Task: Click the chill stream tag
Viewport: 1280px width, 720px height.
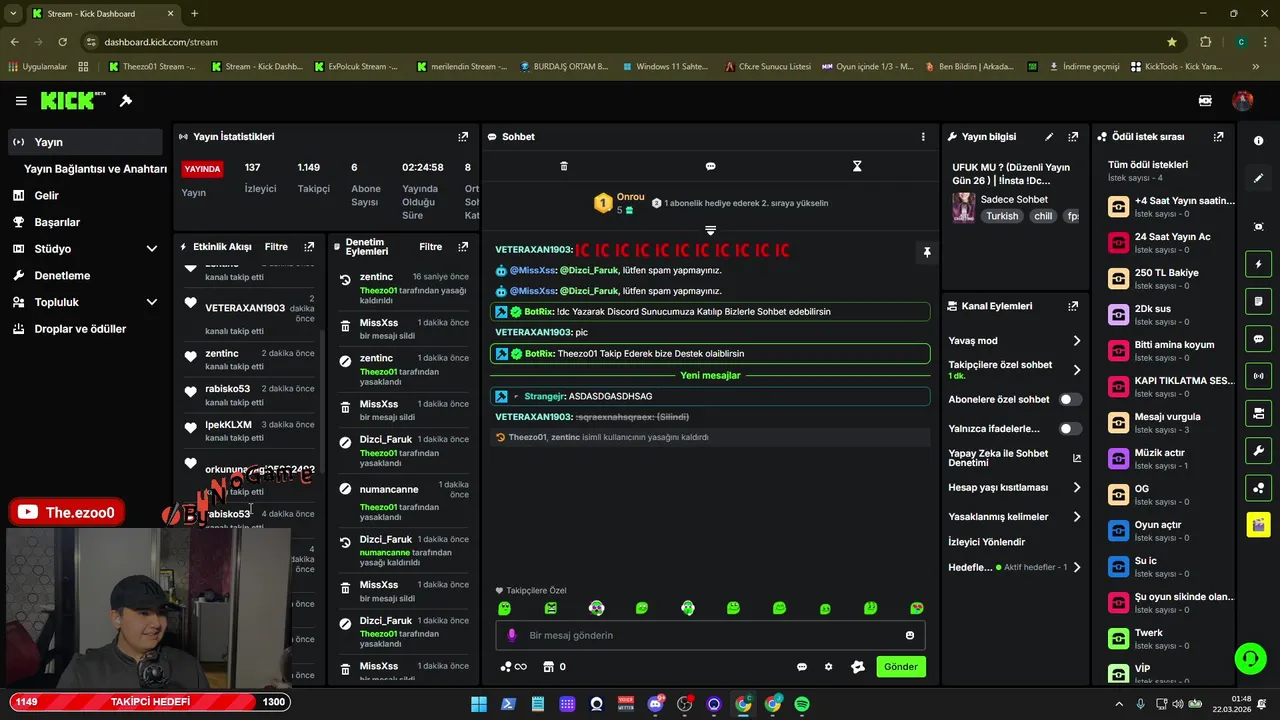Action: [1043, 216]
